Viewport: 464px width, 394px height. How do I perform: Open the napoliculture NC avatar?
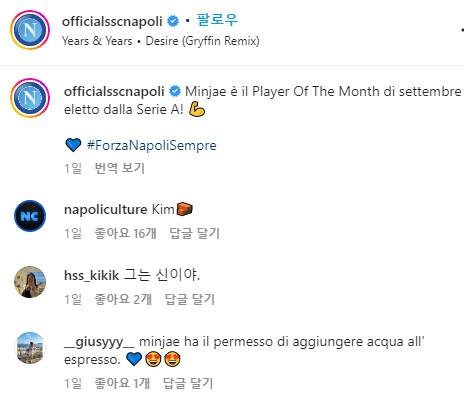click(30, 216)
